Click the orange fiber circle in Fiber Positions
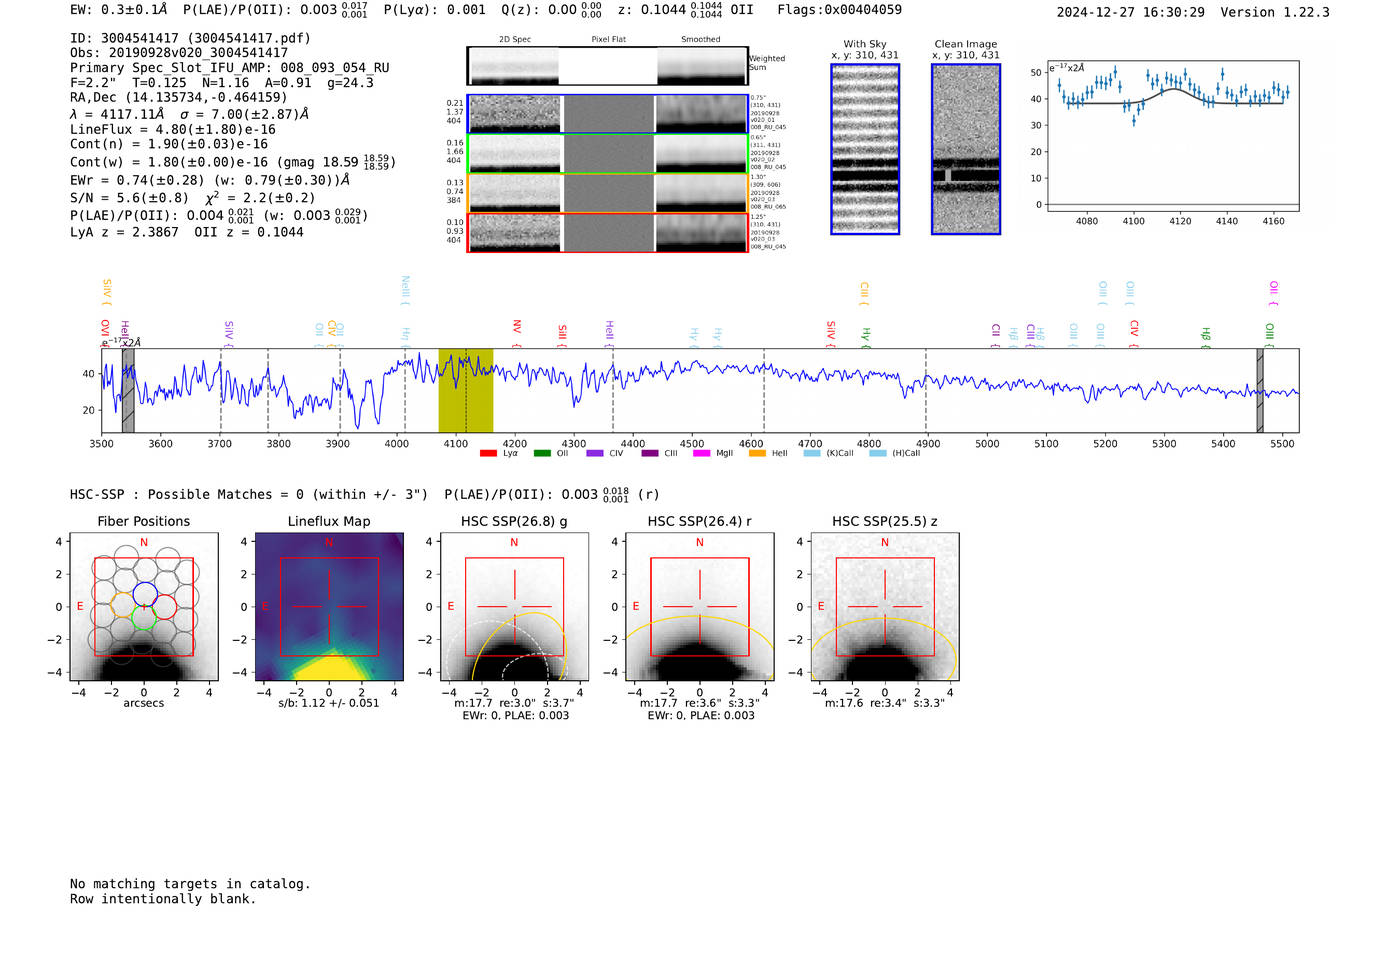Viewport: 1400px width, 953px height. point(122,606)
